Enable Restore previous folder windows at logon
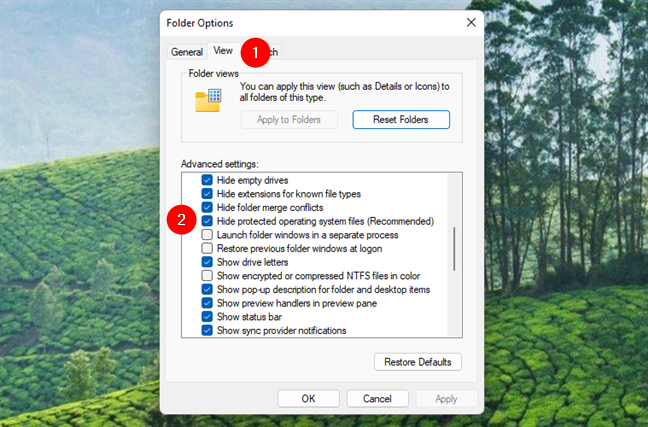 pyautogui.click(x=207, y=248)
